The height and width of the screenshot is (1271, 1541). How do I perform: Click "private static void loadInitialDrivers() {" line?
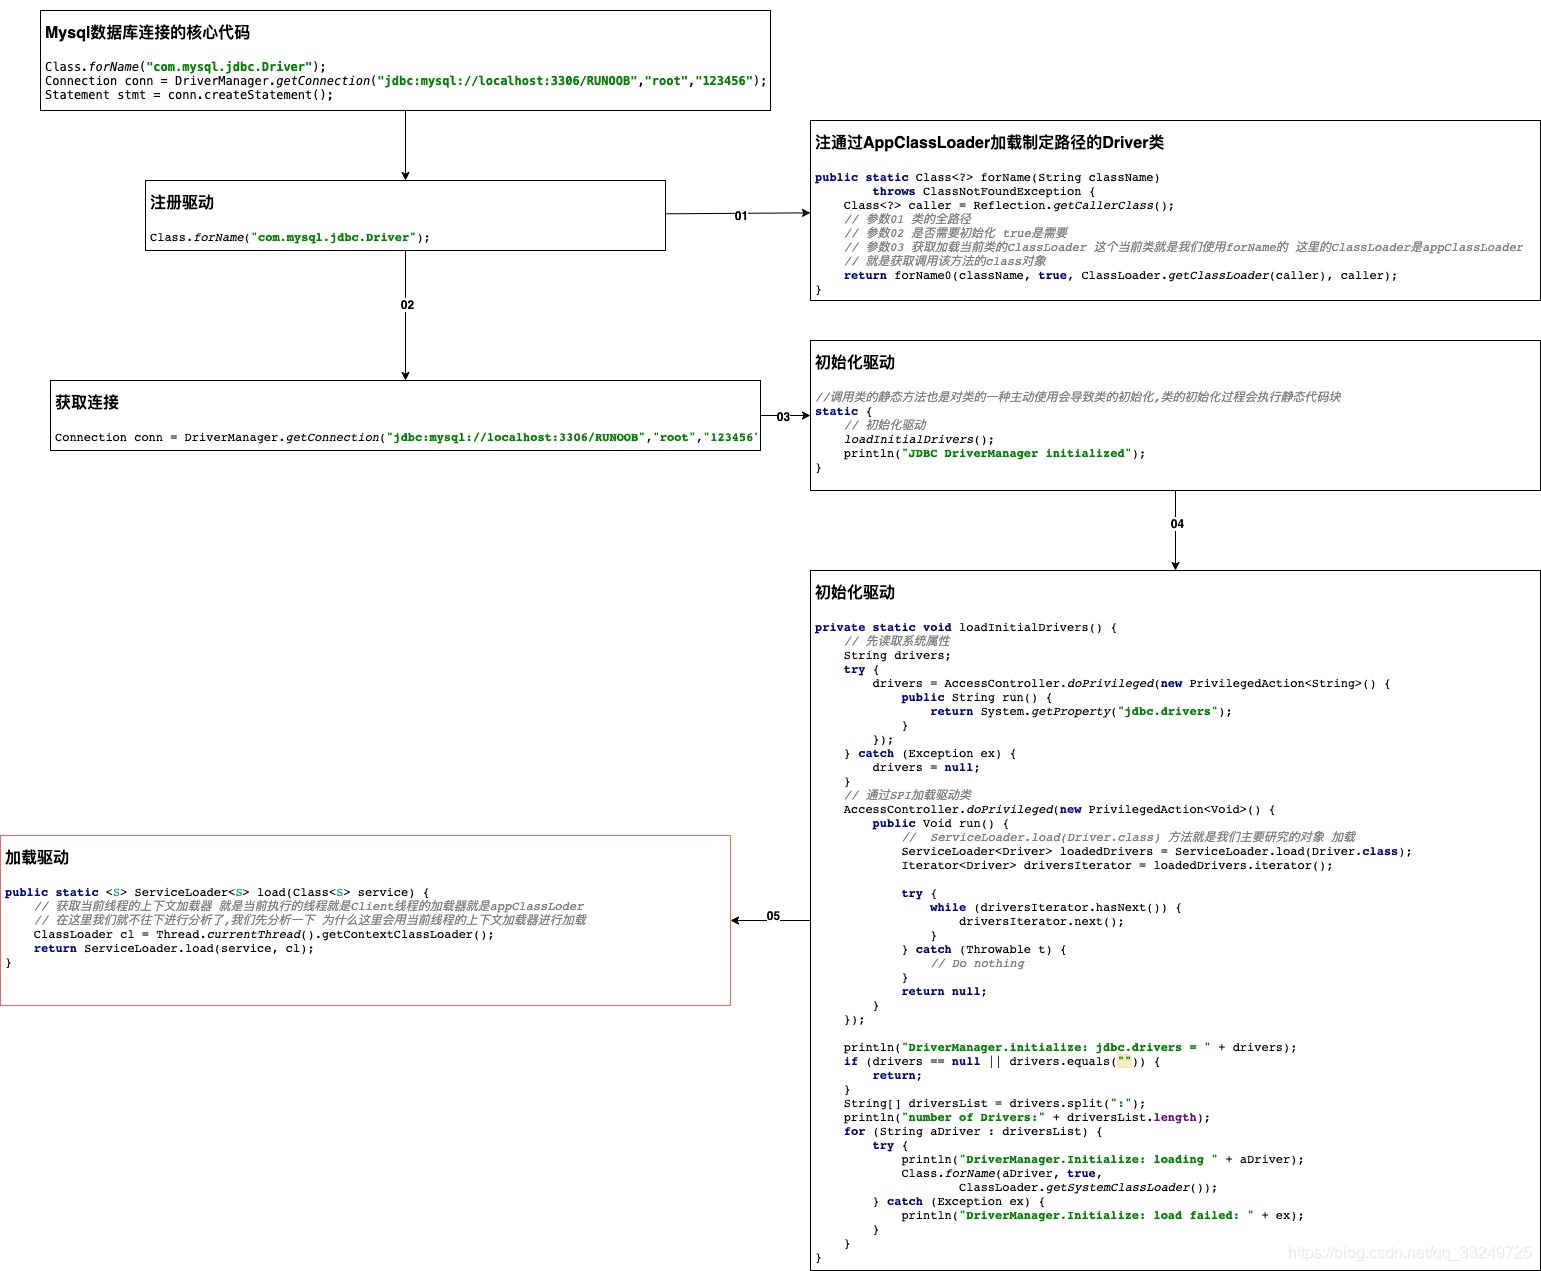point(966,627)
